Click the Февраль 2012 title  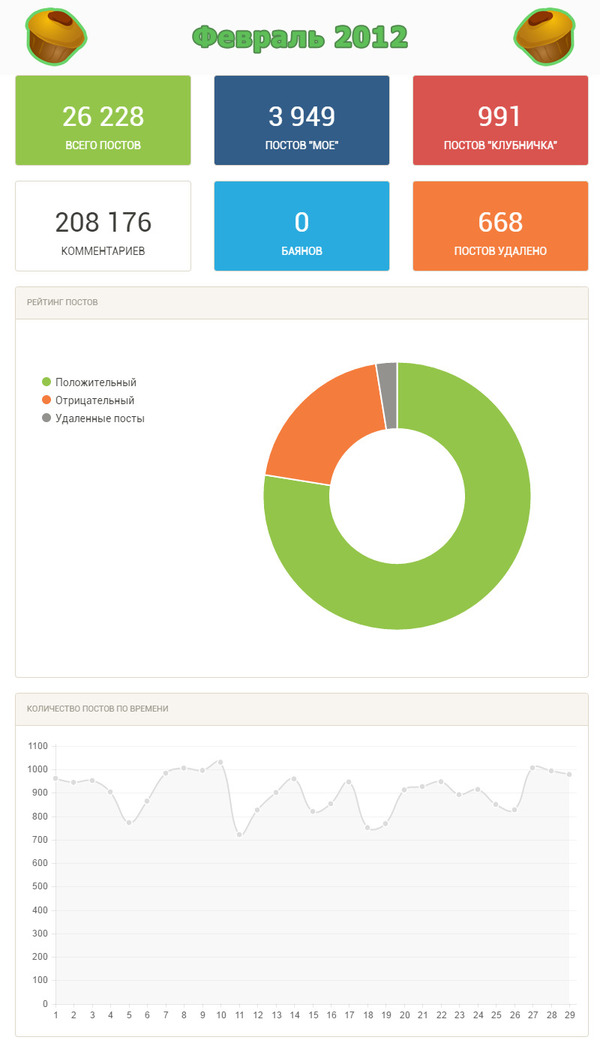pos(300,37)
